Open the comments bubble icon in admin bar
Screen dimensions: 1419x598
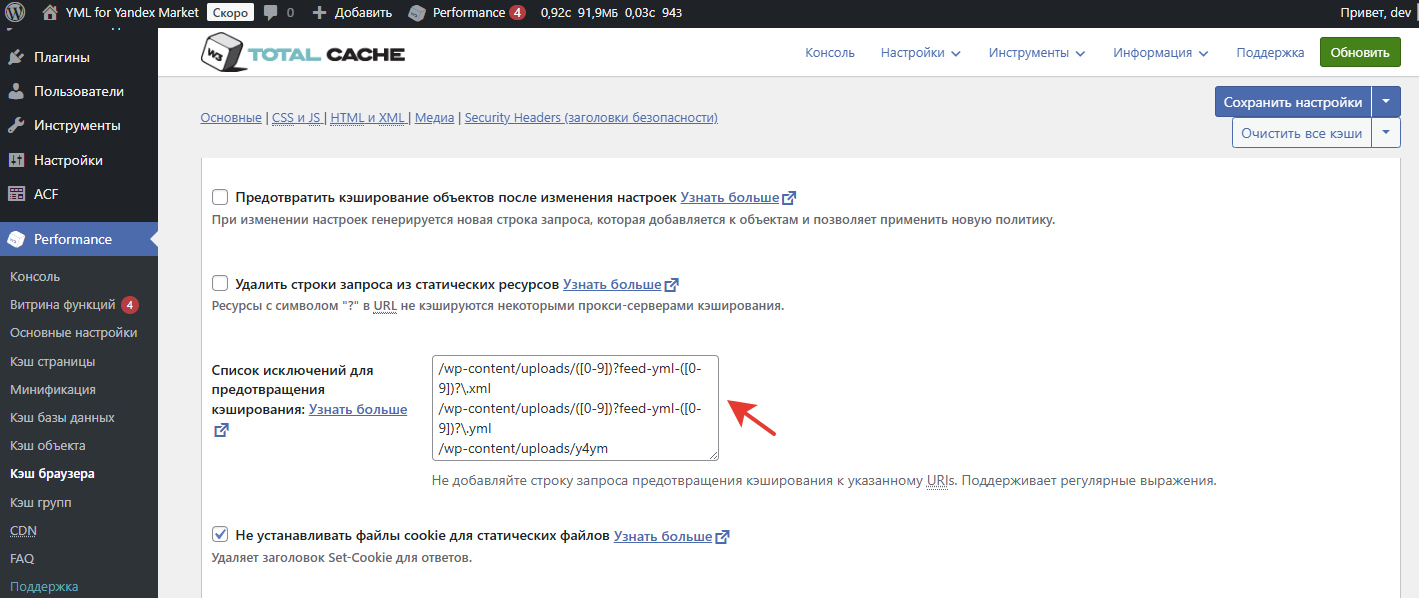pos(271,13)
